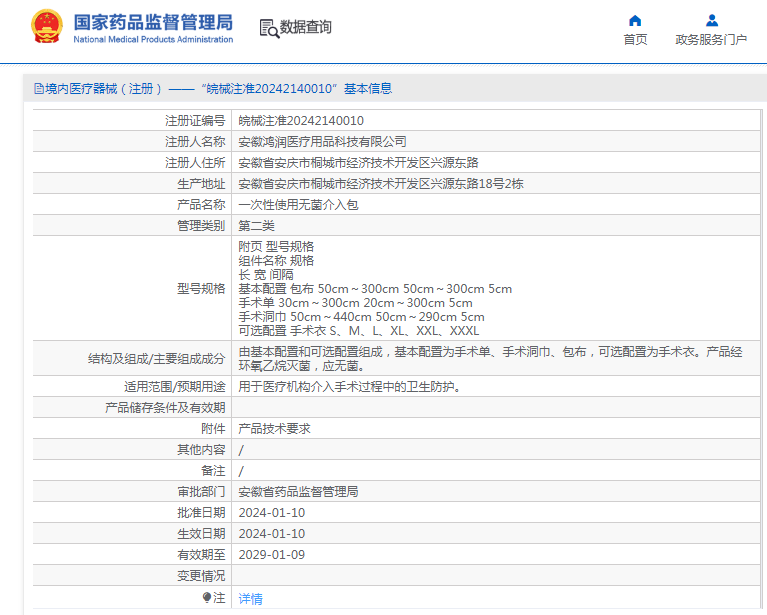The width and height of the screenshot is (767, 615).
Task: Click the user portal person icon
Action: click(712, 21)
